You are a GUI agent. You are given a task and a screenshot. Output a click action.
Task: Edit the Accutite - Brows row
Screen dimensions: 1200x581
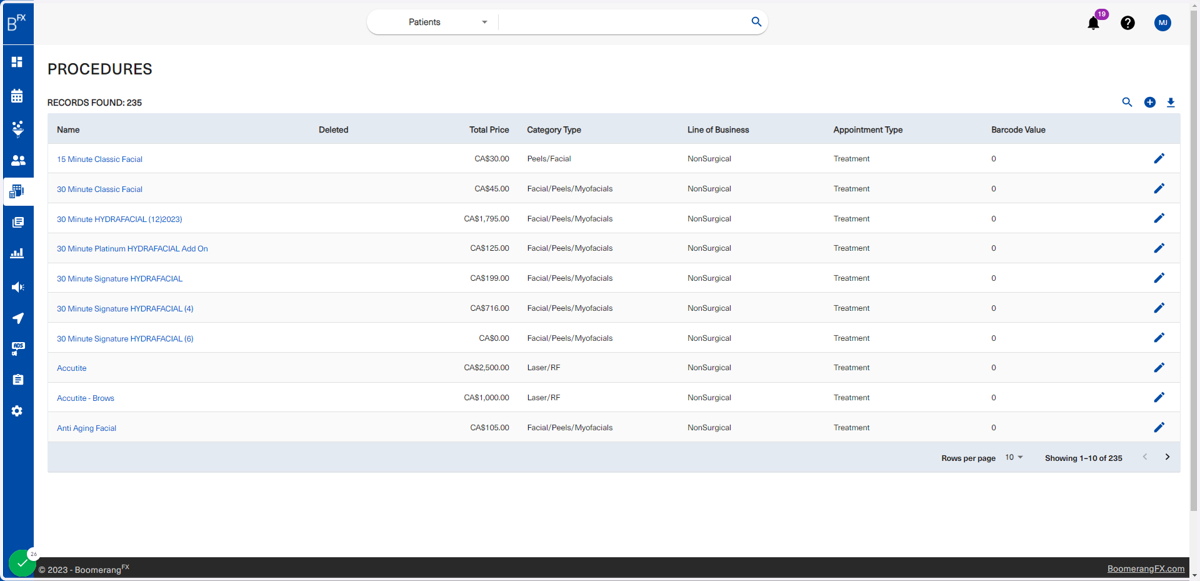(x=1159, y=397)
